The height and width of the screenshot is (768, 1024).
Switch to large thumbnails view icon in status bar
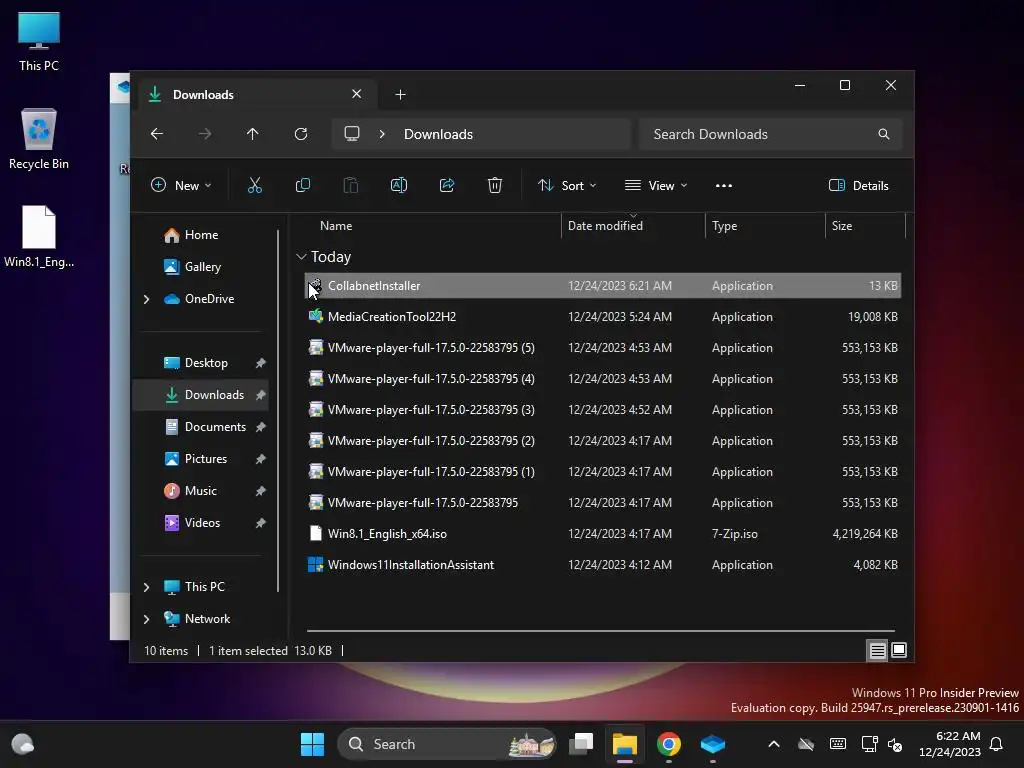899,650
